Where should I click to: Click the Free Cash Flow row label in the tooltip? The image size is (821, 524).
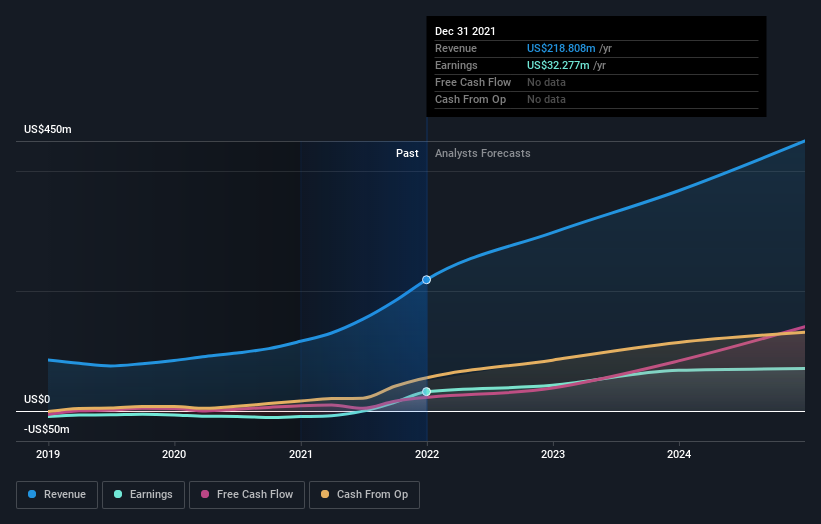pyautogui.click(x=473, y=82)
